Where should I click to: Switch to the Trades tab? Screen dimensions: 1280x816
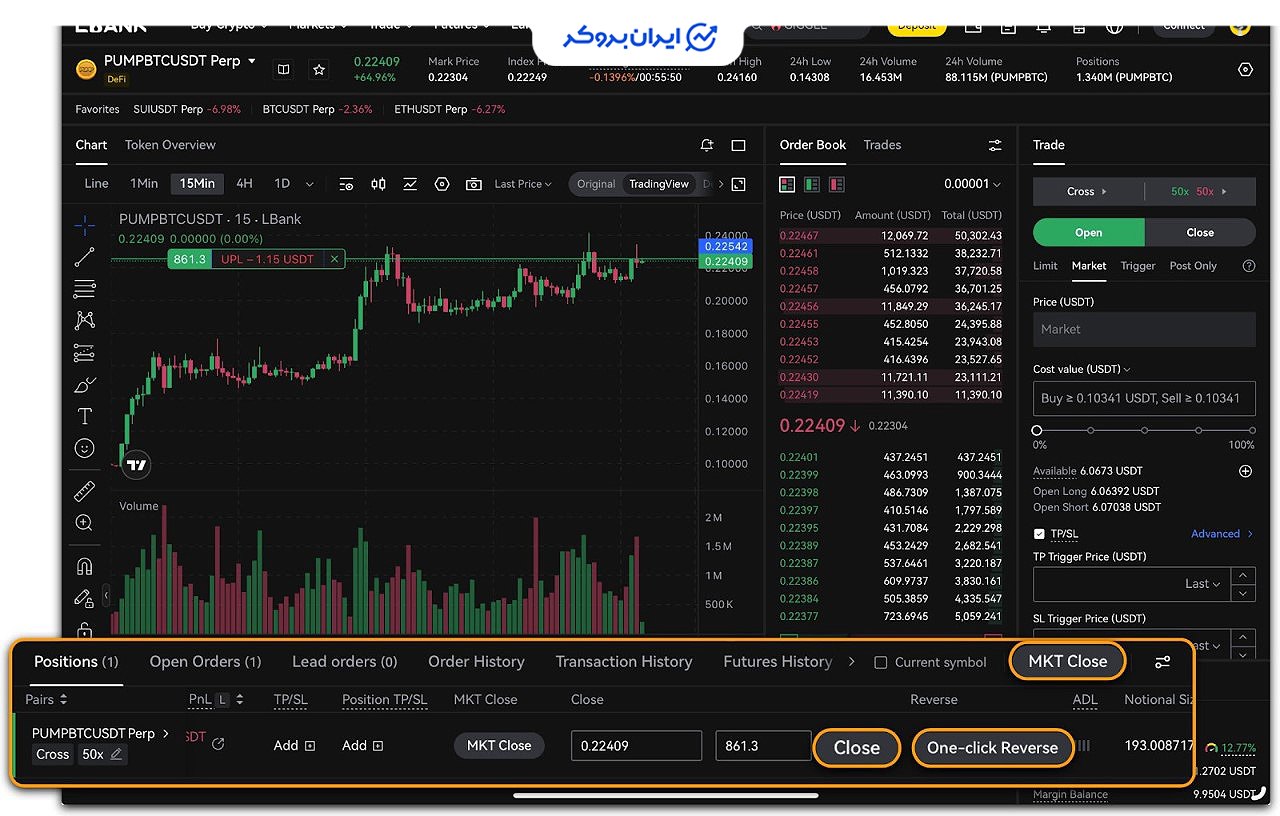tap(882, 145)
